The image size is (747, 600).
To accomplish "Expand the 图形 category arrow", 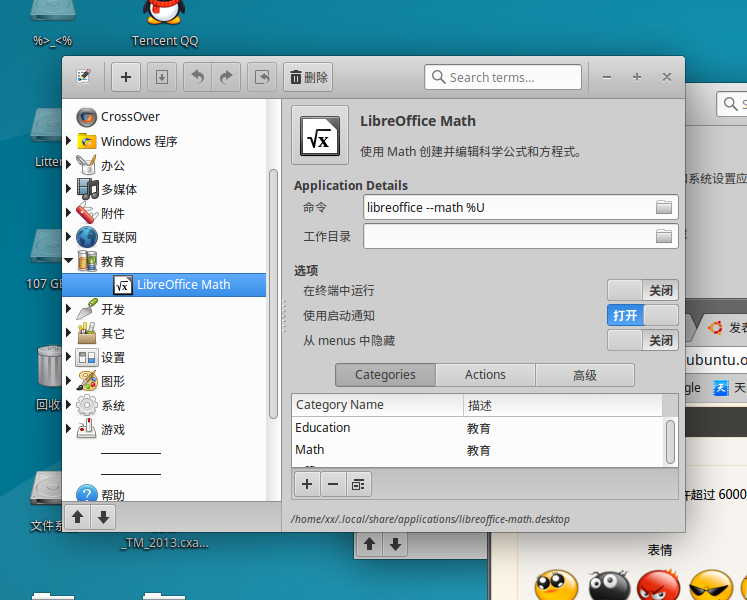I will pyautogui.click(x=68, y=380).
